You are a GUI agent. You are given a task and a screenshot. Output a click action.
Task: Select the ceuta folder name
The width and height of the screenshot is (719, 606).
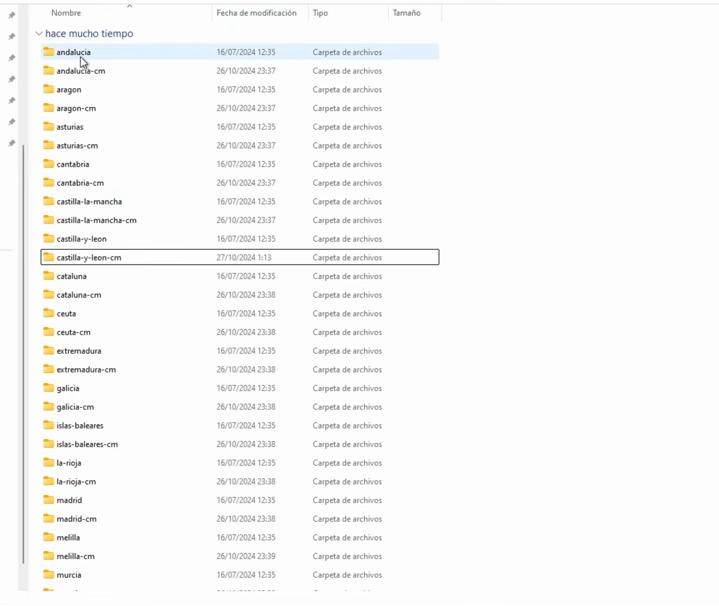click(66, 314)
